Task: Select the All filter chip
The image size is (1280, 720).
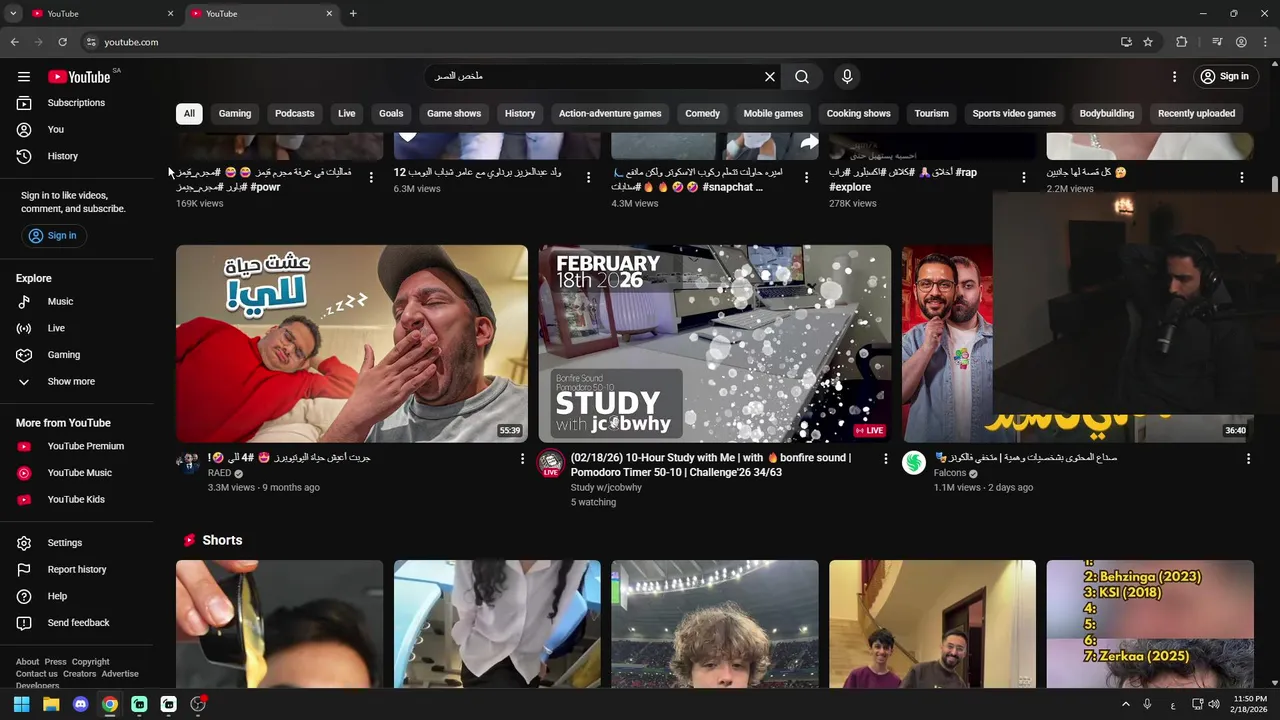Action: [189, 114]
